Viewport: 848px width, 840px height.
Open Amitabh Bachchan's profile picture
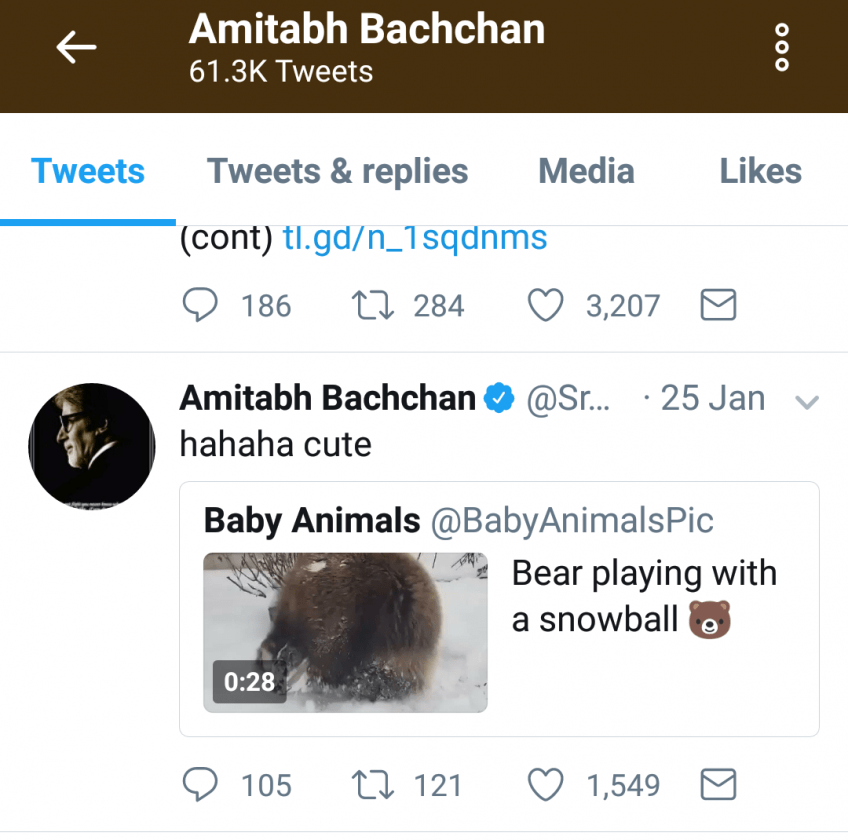pos(91,446)
